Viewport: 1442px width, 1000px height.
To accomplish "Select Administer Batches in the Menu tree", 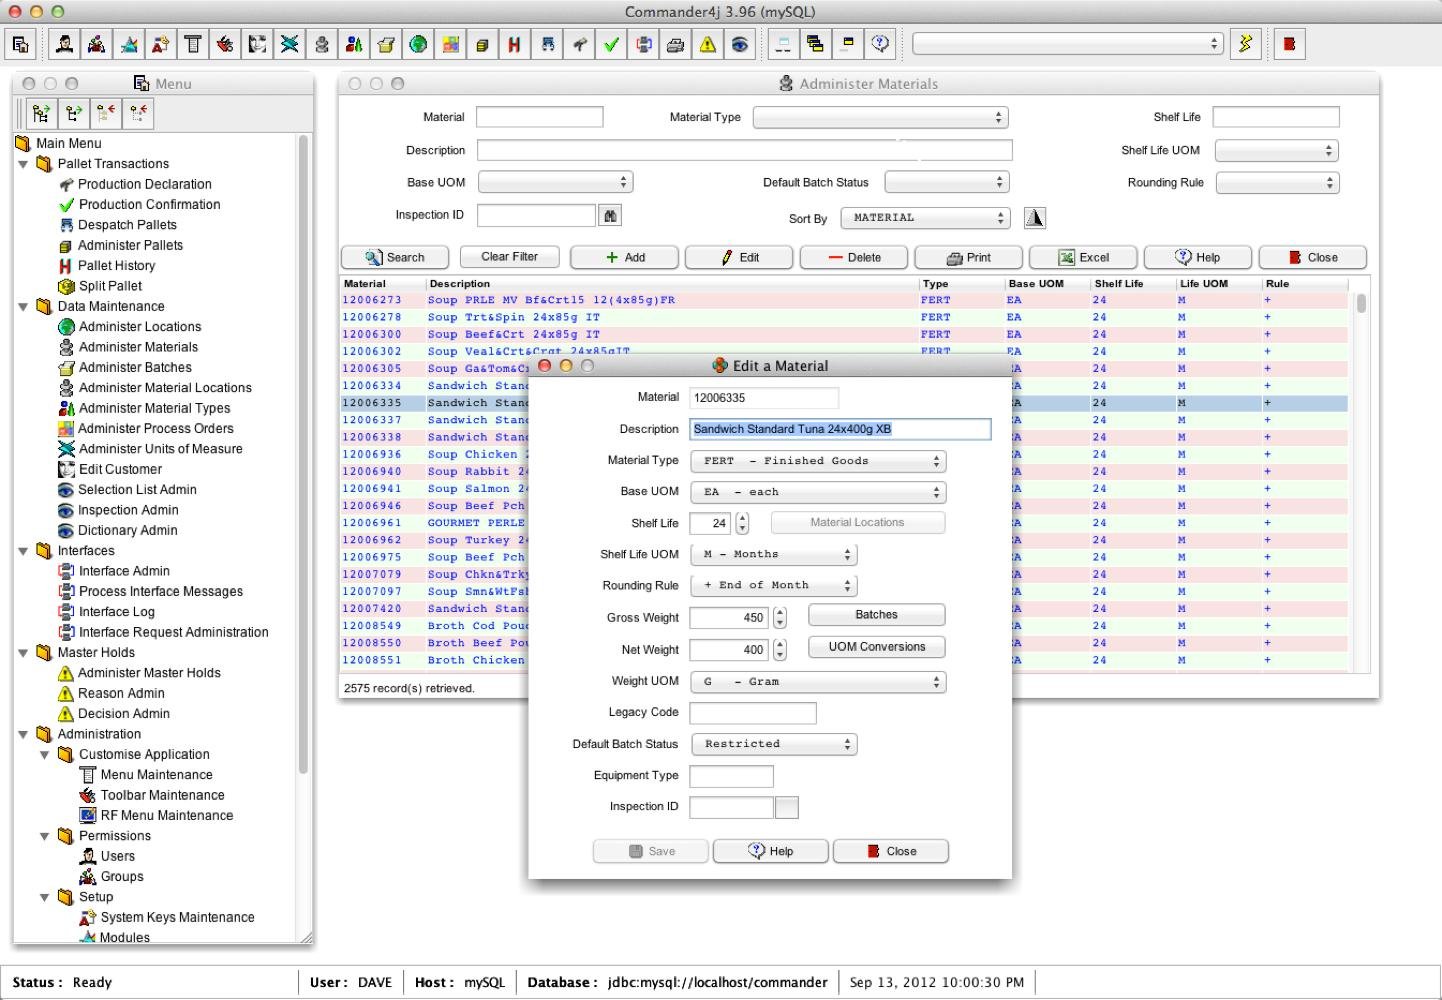I will 137,367.
